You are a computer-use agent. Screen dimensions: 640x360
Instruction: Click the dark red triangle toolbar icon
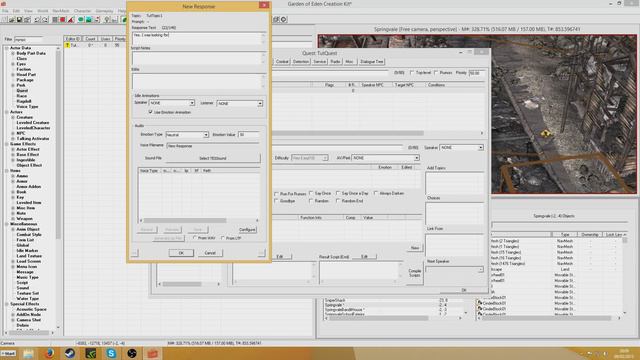[71, 20]
